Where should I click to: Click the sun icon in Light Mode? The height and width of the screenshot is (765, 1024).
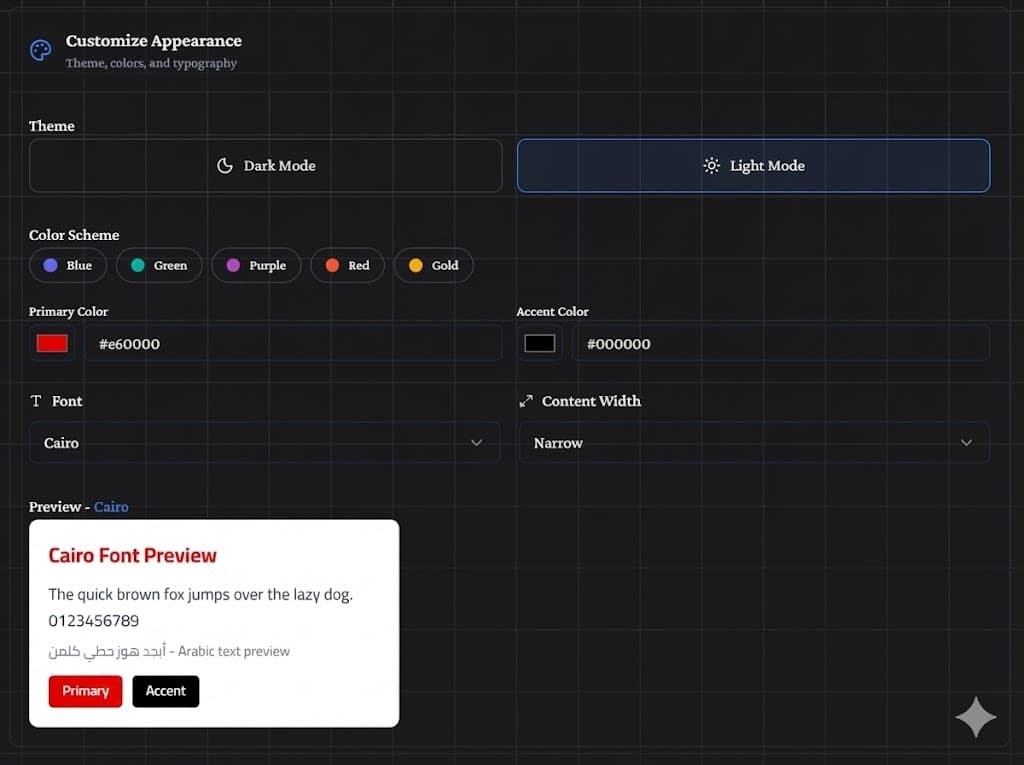coord(711,166)
